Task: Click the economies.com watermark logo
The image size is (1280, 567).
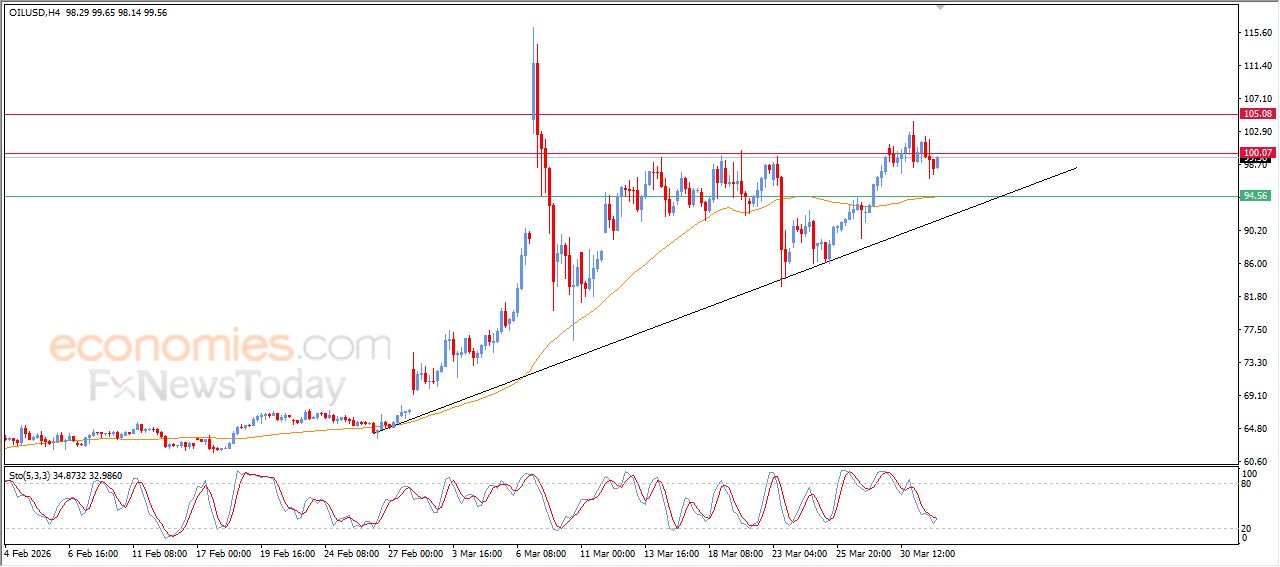Action: click(220, 347)
